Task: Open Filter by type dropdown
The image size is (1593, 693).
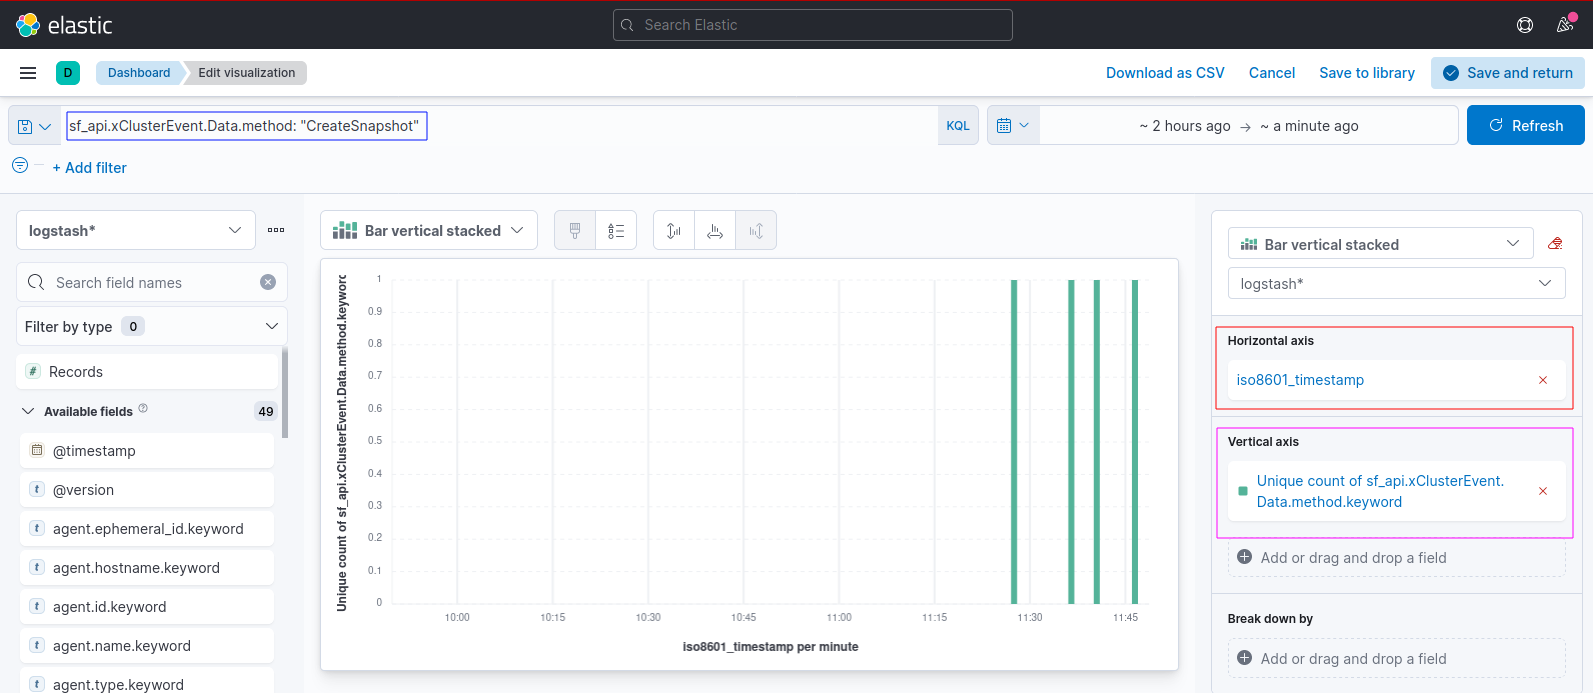Action: point(152,326)
